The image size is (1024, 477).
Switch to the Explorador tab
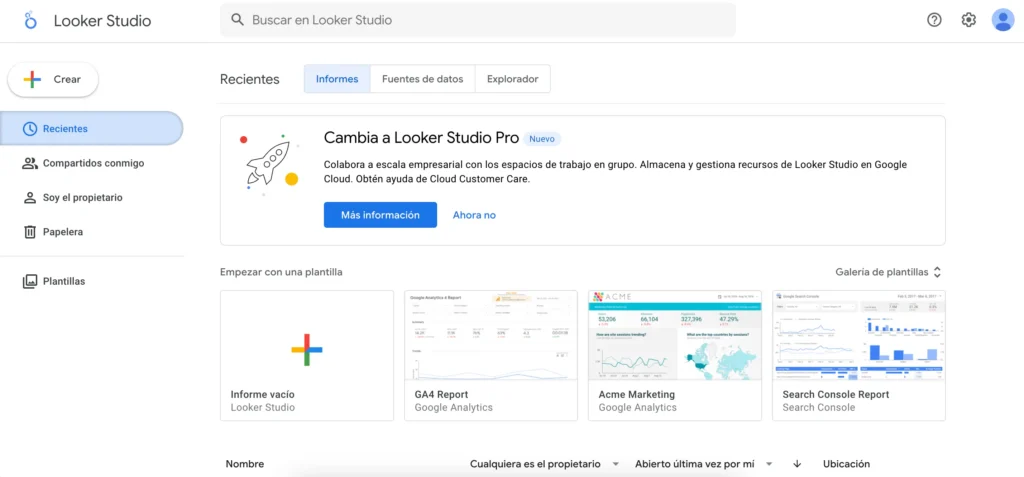coord(512,79)
